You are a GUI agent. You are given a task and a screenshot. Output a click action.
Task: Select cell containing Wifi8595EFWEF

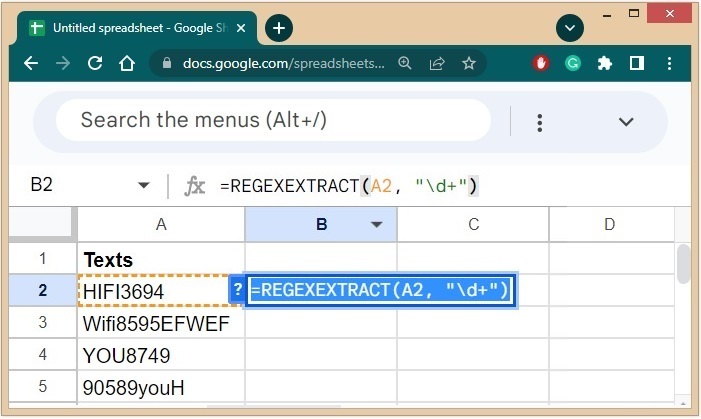[x=160, y=323]
